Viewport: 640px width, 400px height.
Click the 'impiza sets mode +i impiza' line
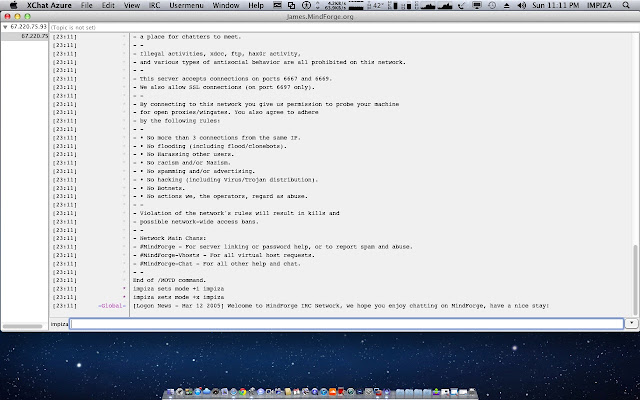pos(178,289)
